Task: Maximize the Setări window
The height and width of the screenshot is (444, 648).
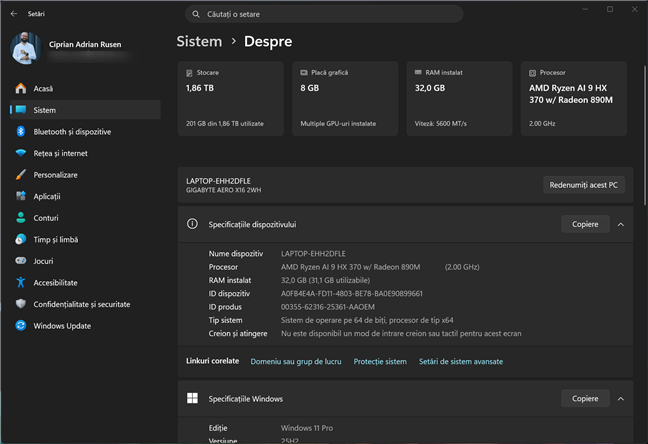Action: click(x=610, y=9)
